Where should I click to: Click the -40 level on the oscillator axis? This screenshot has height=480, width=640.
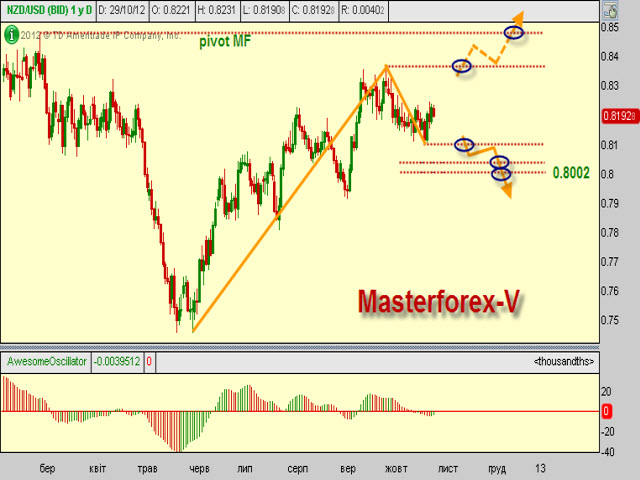click(607, 452)
